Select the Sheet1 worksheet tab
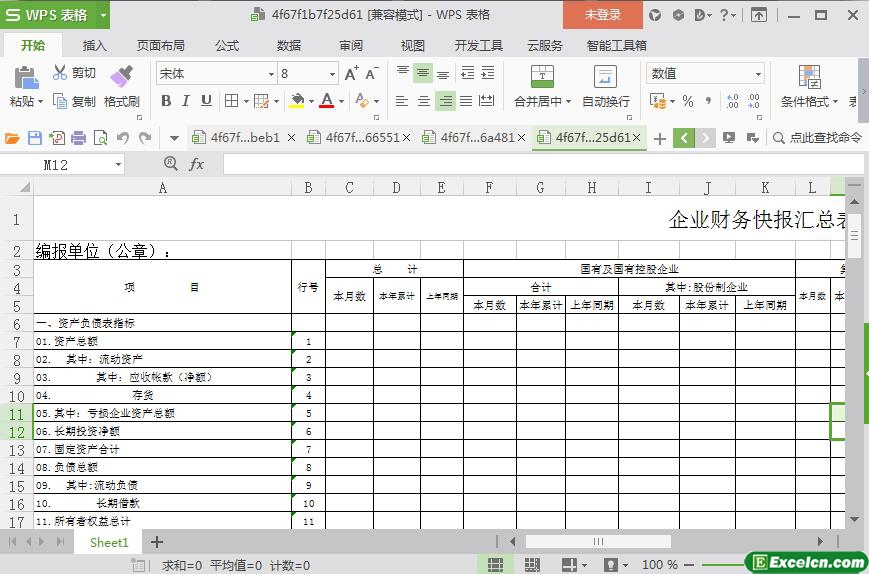The image size is (869, 574). pyautogui.click(x=109, y=542)
